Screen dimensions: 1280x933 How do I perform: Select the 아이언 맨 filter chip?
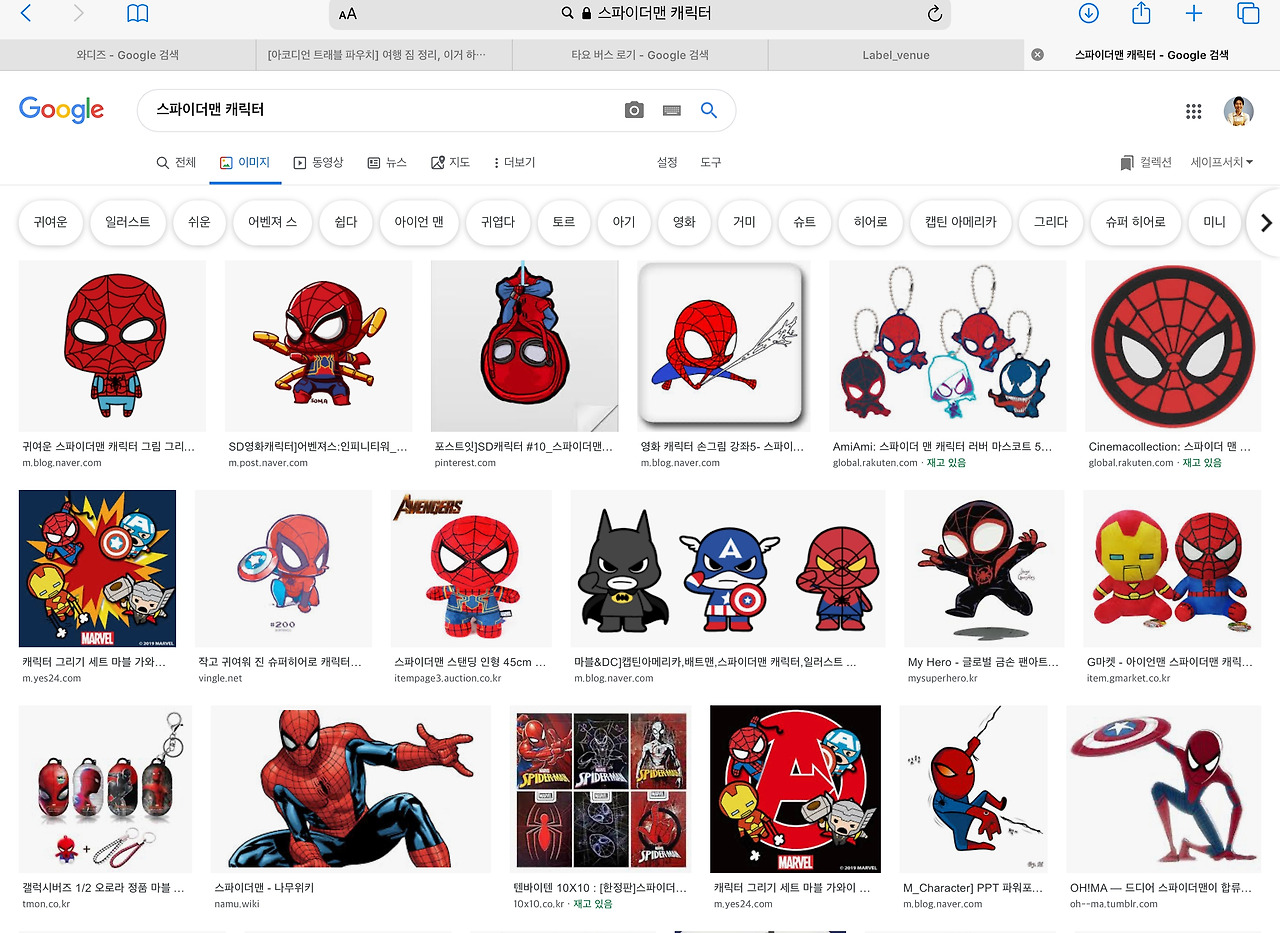[419, 222]
